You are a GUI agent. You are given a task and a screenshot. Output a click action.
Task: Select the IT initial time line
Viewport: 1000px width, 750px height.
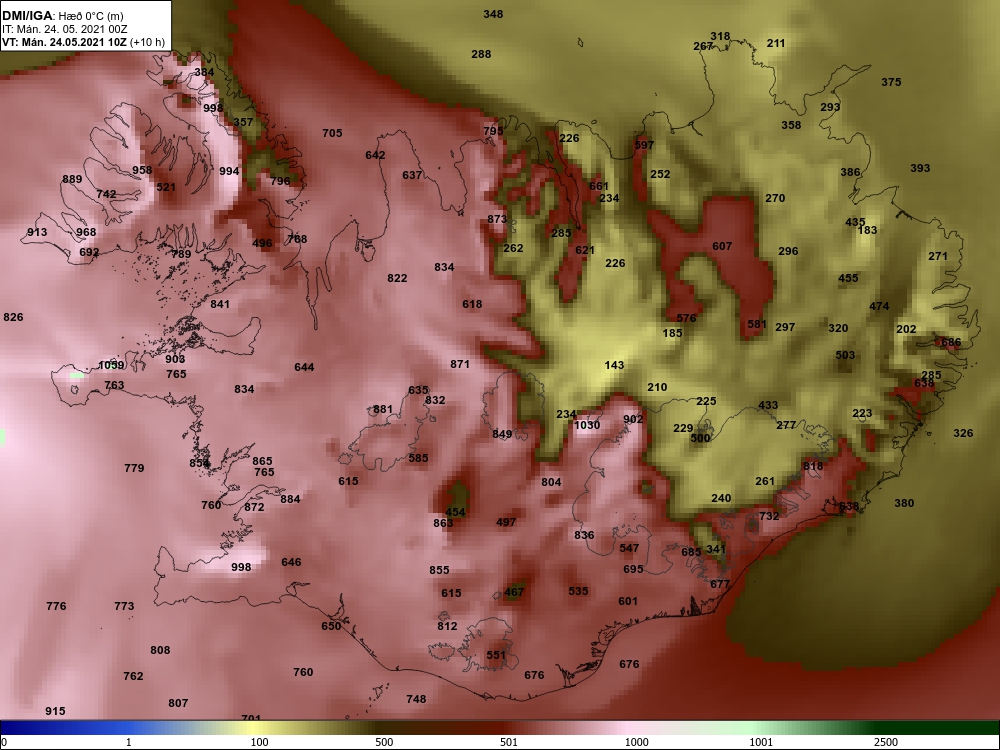[x=64, y=29]
